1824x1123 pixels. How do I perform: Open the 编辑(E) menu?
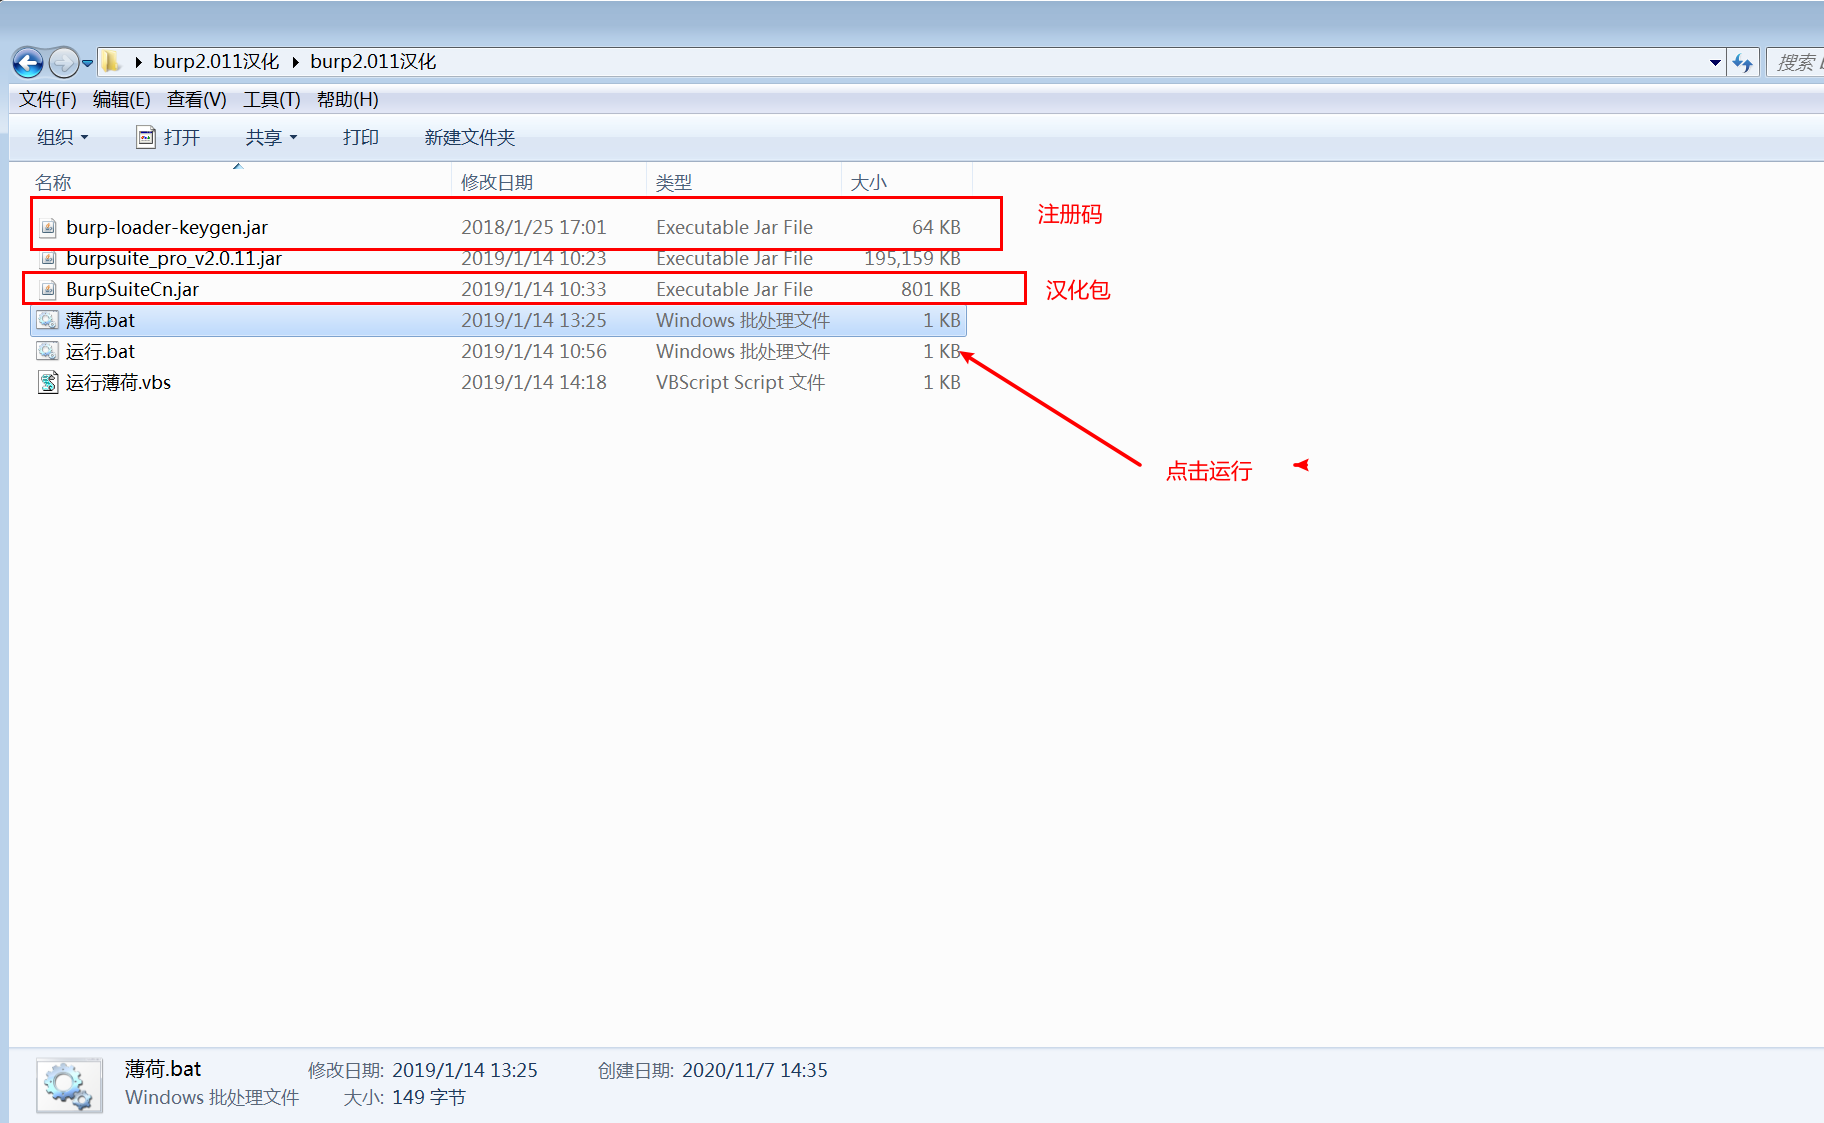pyautogui.click(x=121, y=99)
